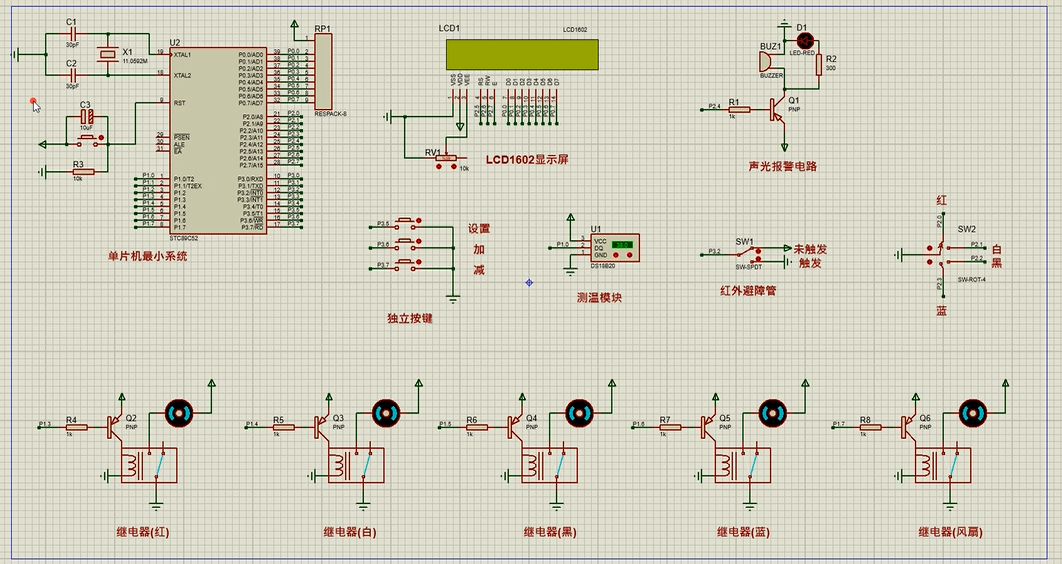Select capacitor C1 near the crystal
Screen dimensions: 1062x564
72,32
